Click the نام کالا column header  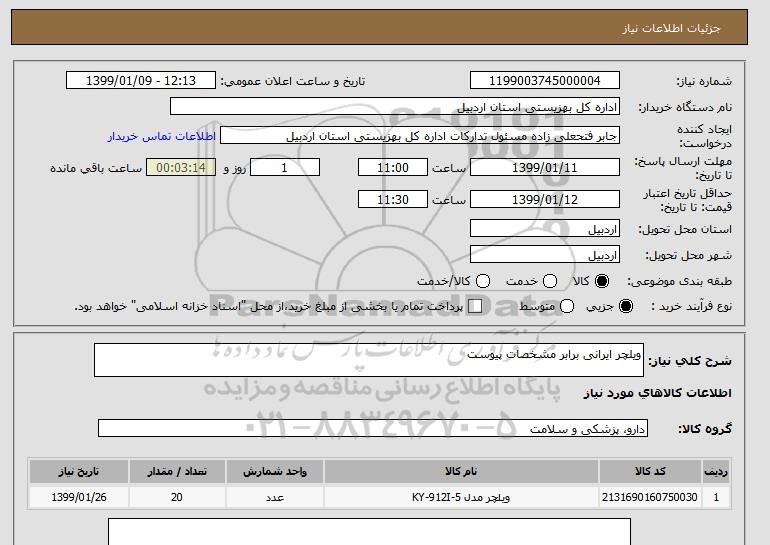[x=461, y=471]
